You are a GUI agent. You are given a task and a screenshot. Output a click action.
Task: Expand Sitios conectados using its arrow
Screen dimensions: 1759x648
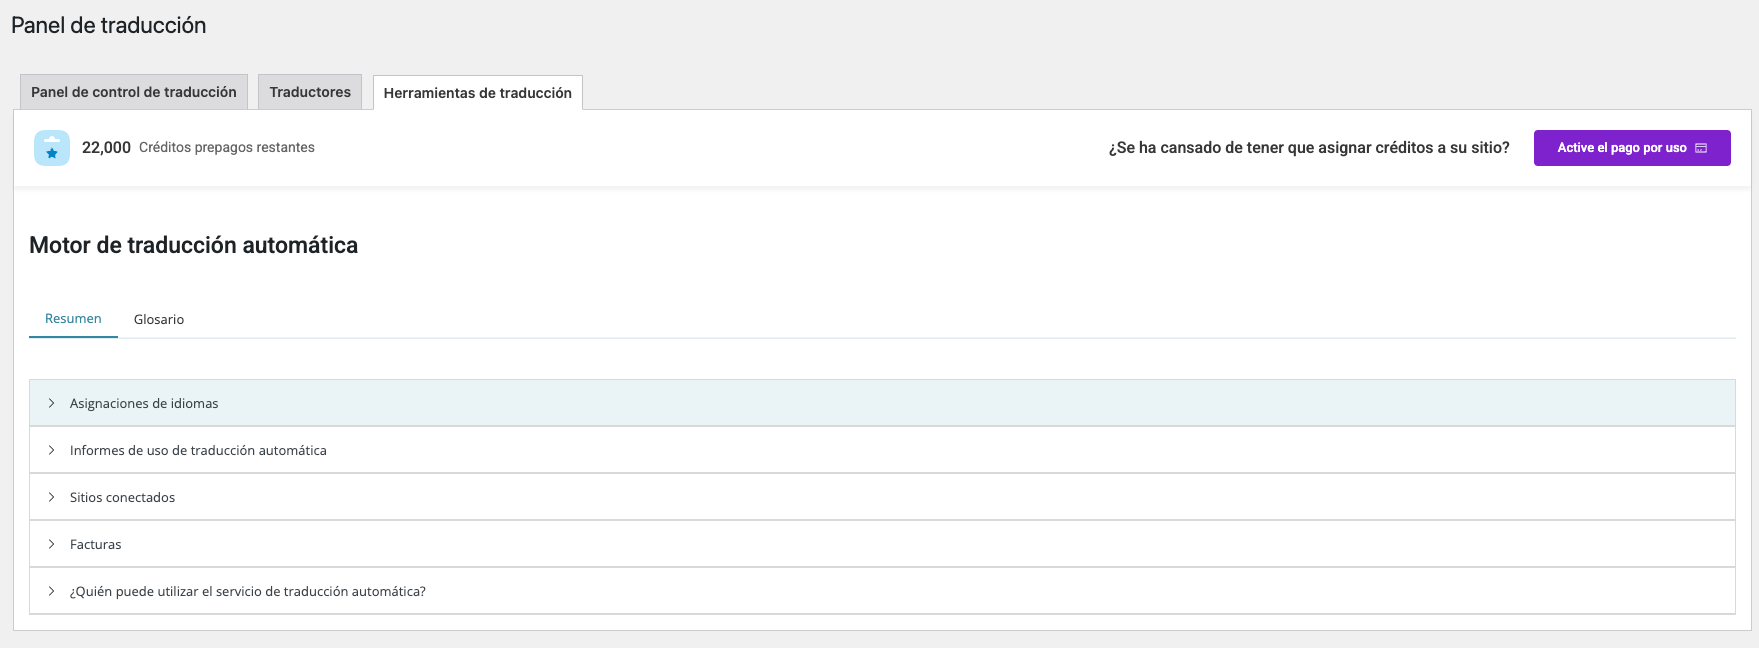[x=51, y=497]
